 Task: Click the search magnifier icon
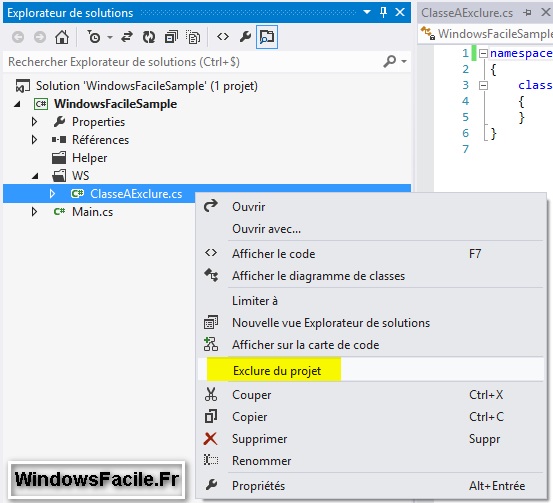390,62
